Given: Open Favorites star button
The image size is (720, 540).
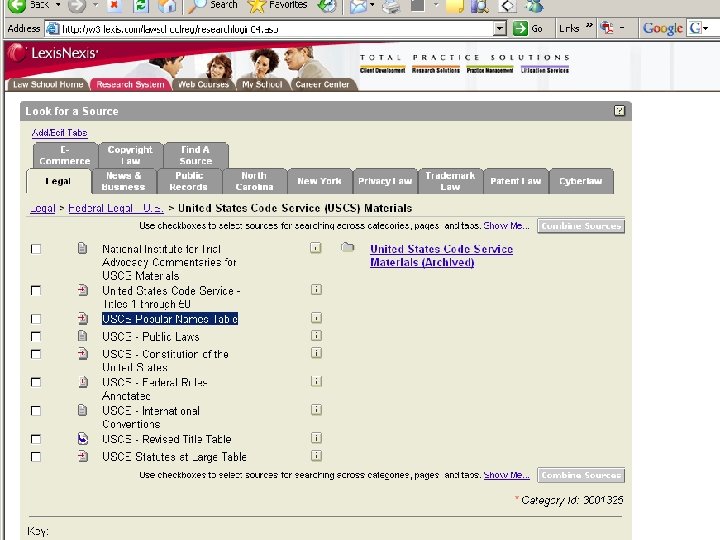Looking at the screenshot, I should [x=277, y=6].
